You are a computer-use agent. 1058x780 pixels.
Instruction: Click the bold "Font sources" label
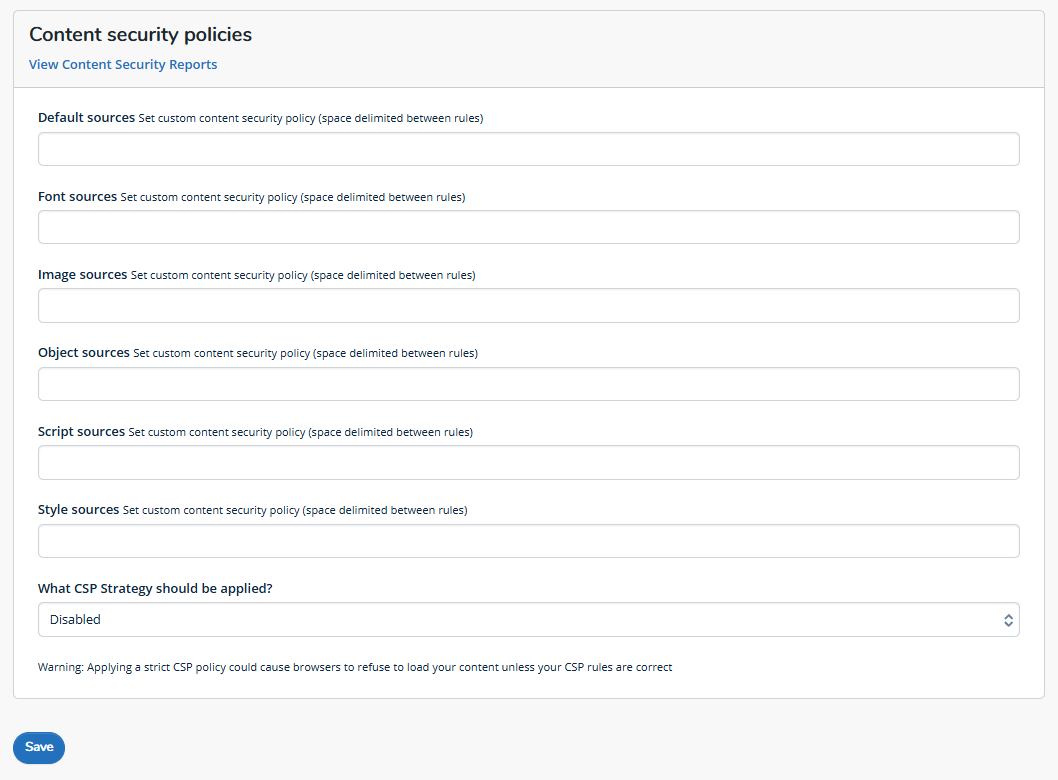pyautogui.click(x=77, y=197)
